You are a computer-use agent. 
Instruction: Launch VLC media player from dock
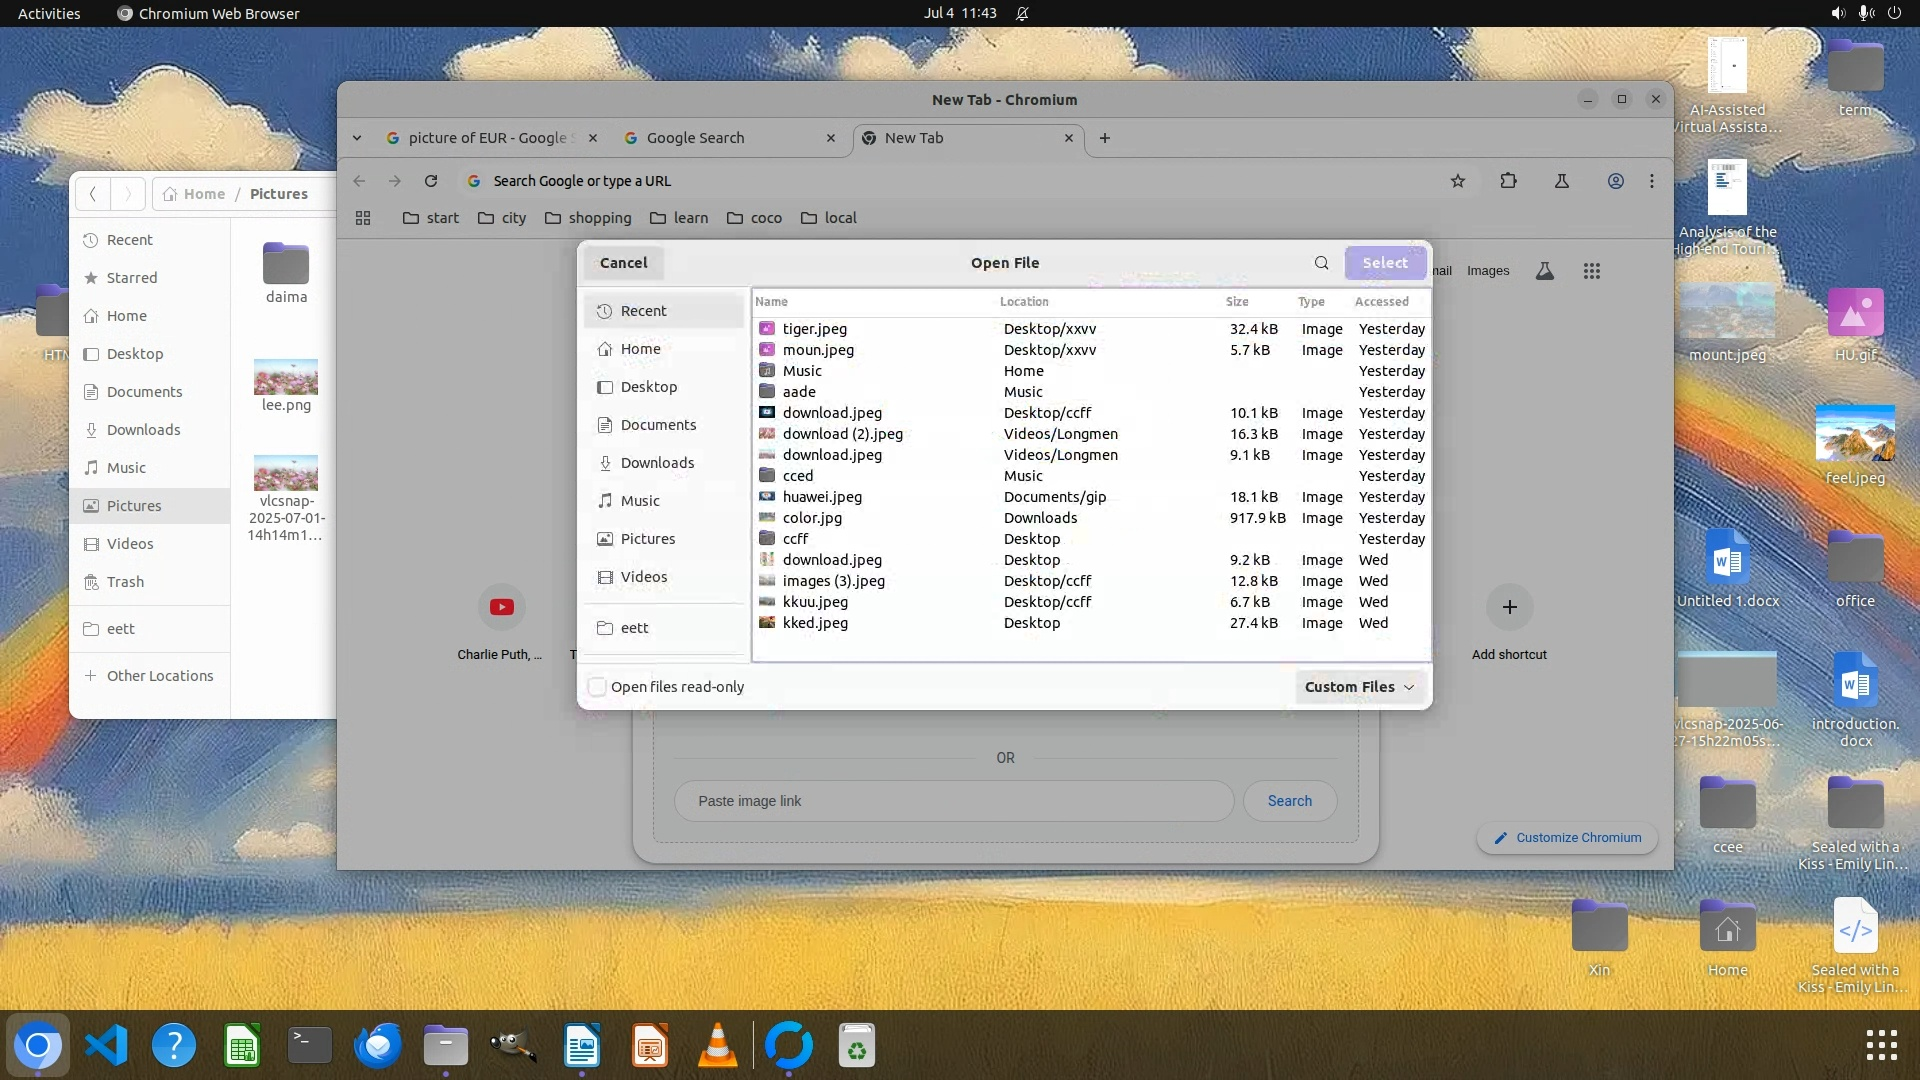(x=717, y=1046)
